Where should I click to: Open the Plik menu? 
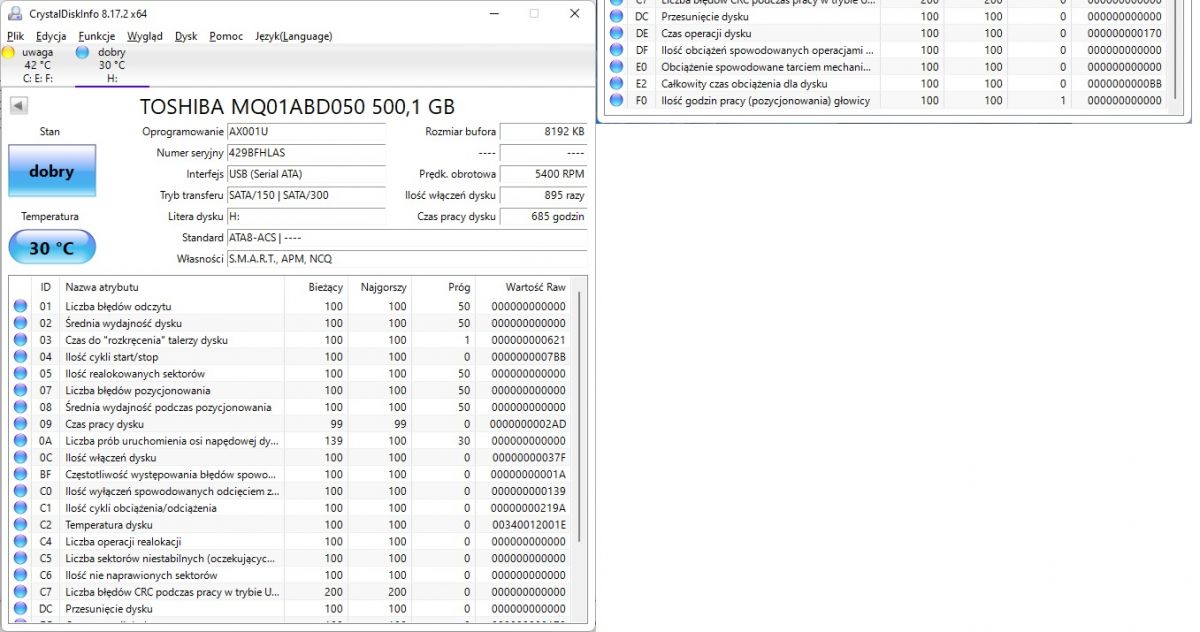(15, 36)
